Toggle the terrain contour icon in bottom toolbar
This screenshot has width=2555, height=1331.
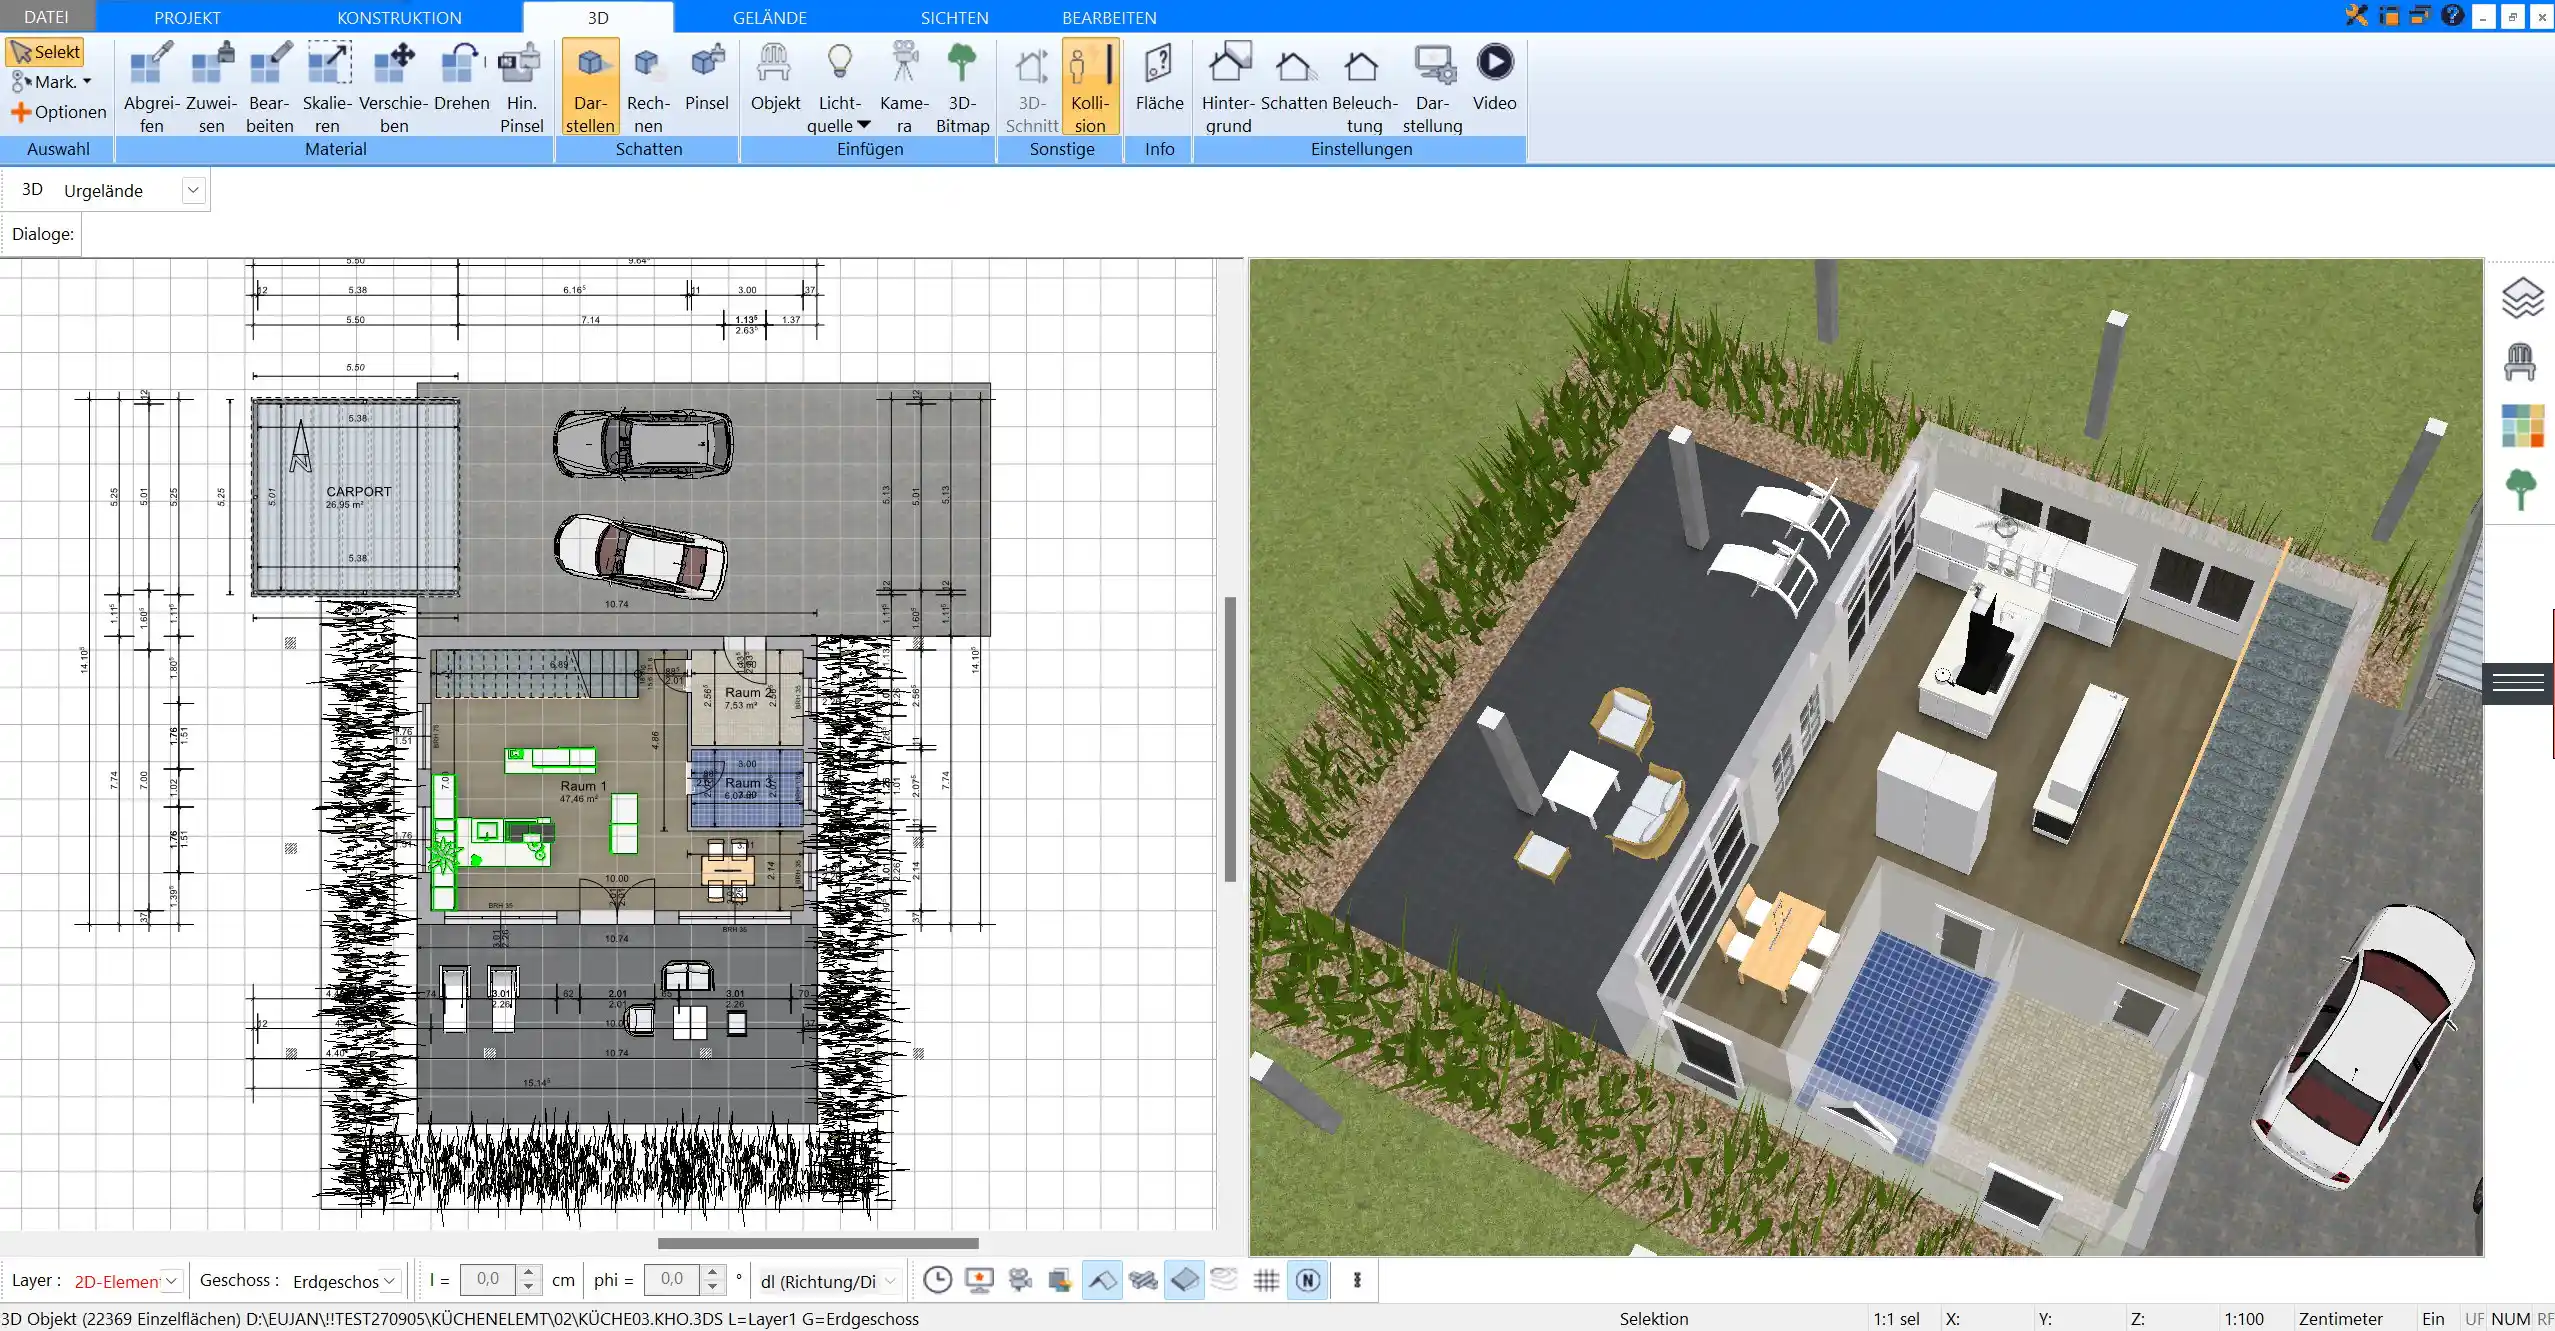pos(1225,1280)
